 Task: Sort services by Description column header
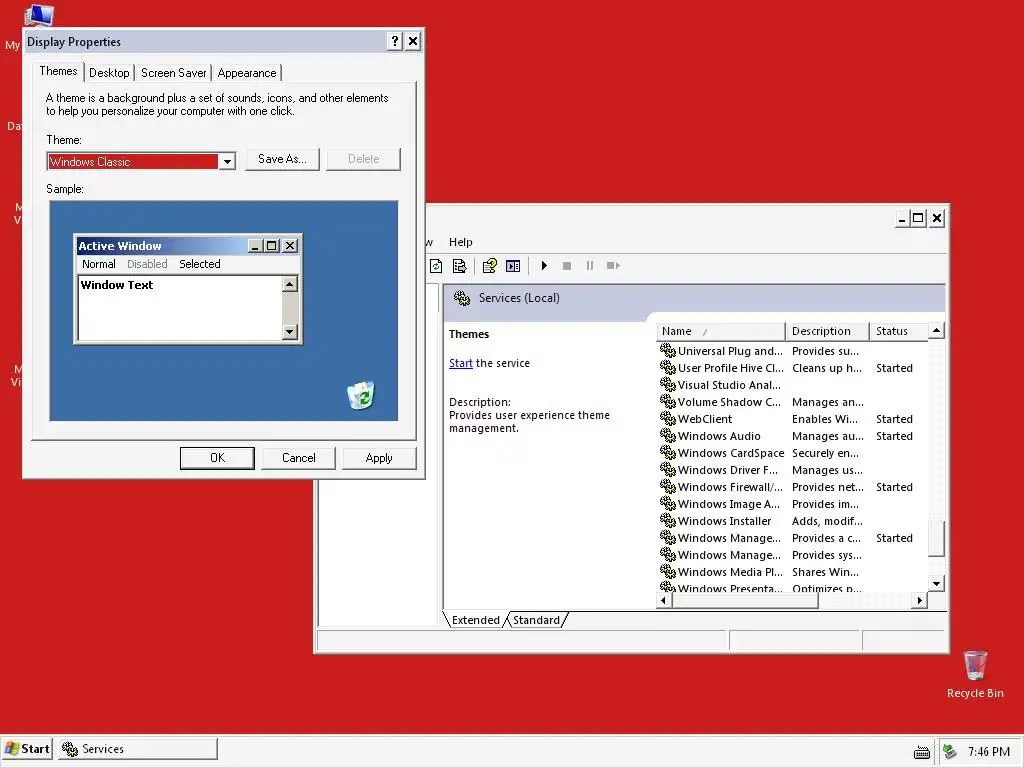(x=827, y=331)
